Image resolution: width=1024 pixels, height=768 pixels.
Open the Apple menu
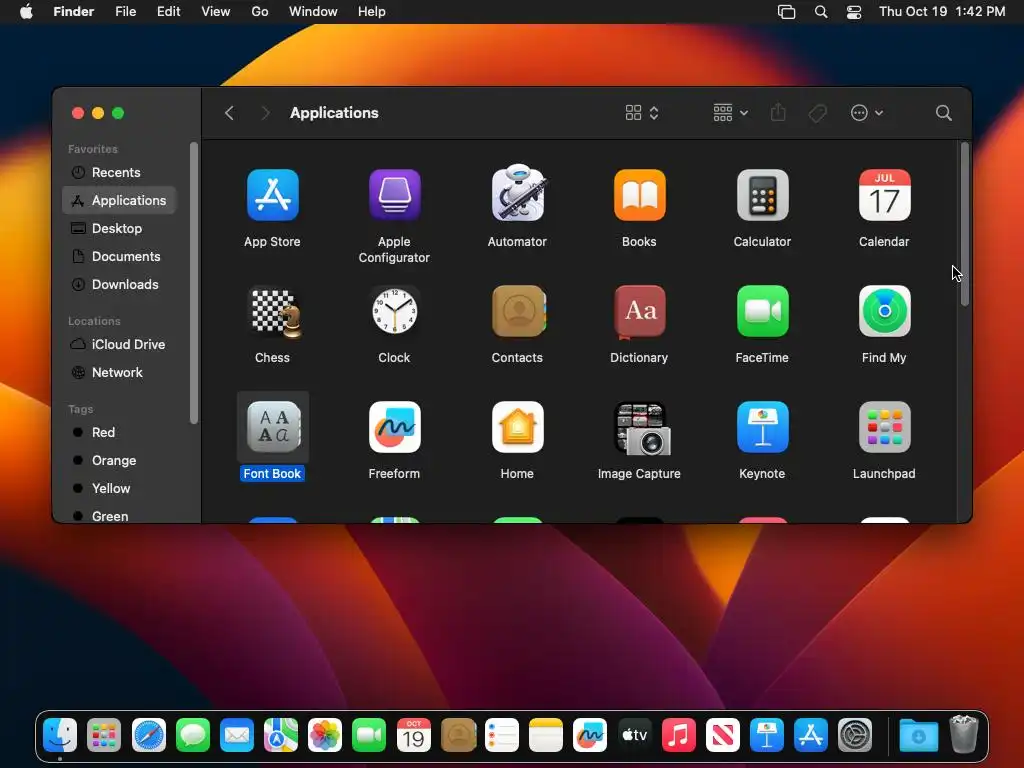point(26,12)
